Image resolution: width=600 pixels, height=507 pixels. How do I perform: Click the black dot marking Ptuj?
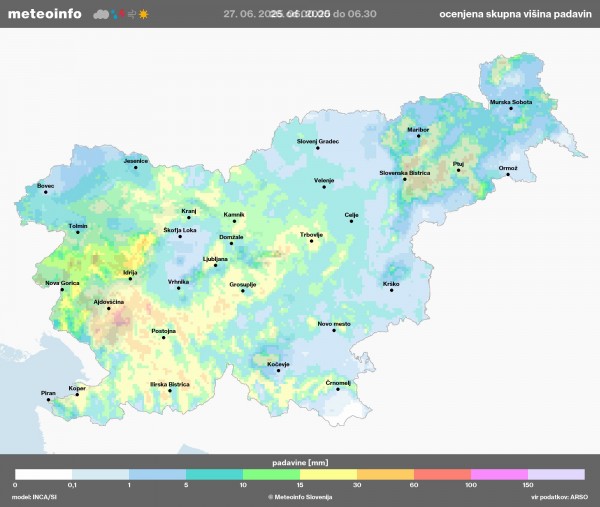(458, 170)
